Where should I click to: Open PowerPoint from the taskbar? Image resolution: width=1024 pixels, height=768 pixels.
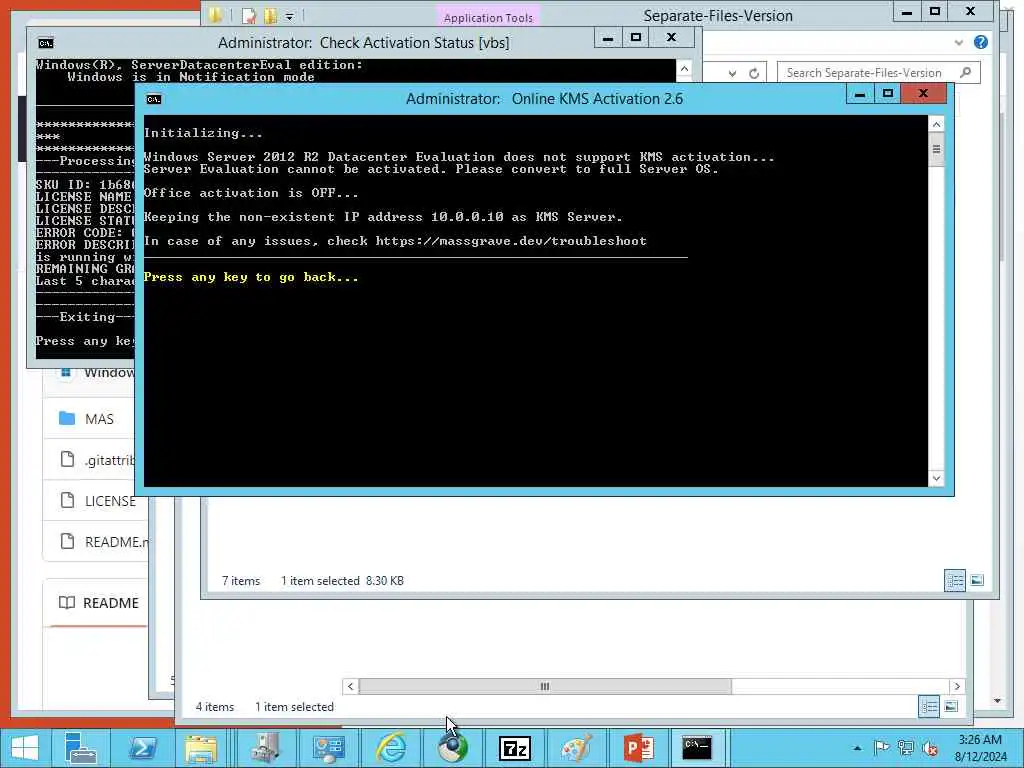(x=639, y=748)
